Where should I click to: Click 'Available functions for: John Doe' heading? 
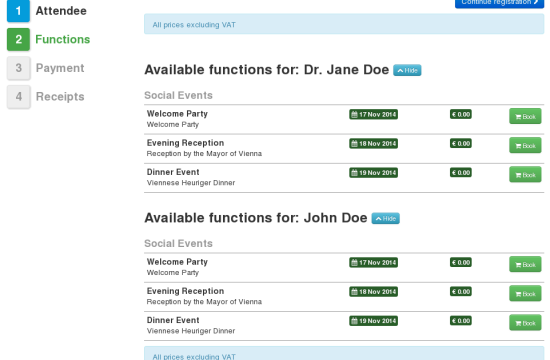tap(256, 218)
